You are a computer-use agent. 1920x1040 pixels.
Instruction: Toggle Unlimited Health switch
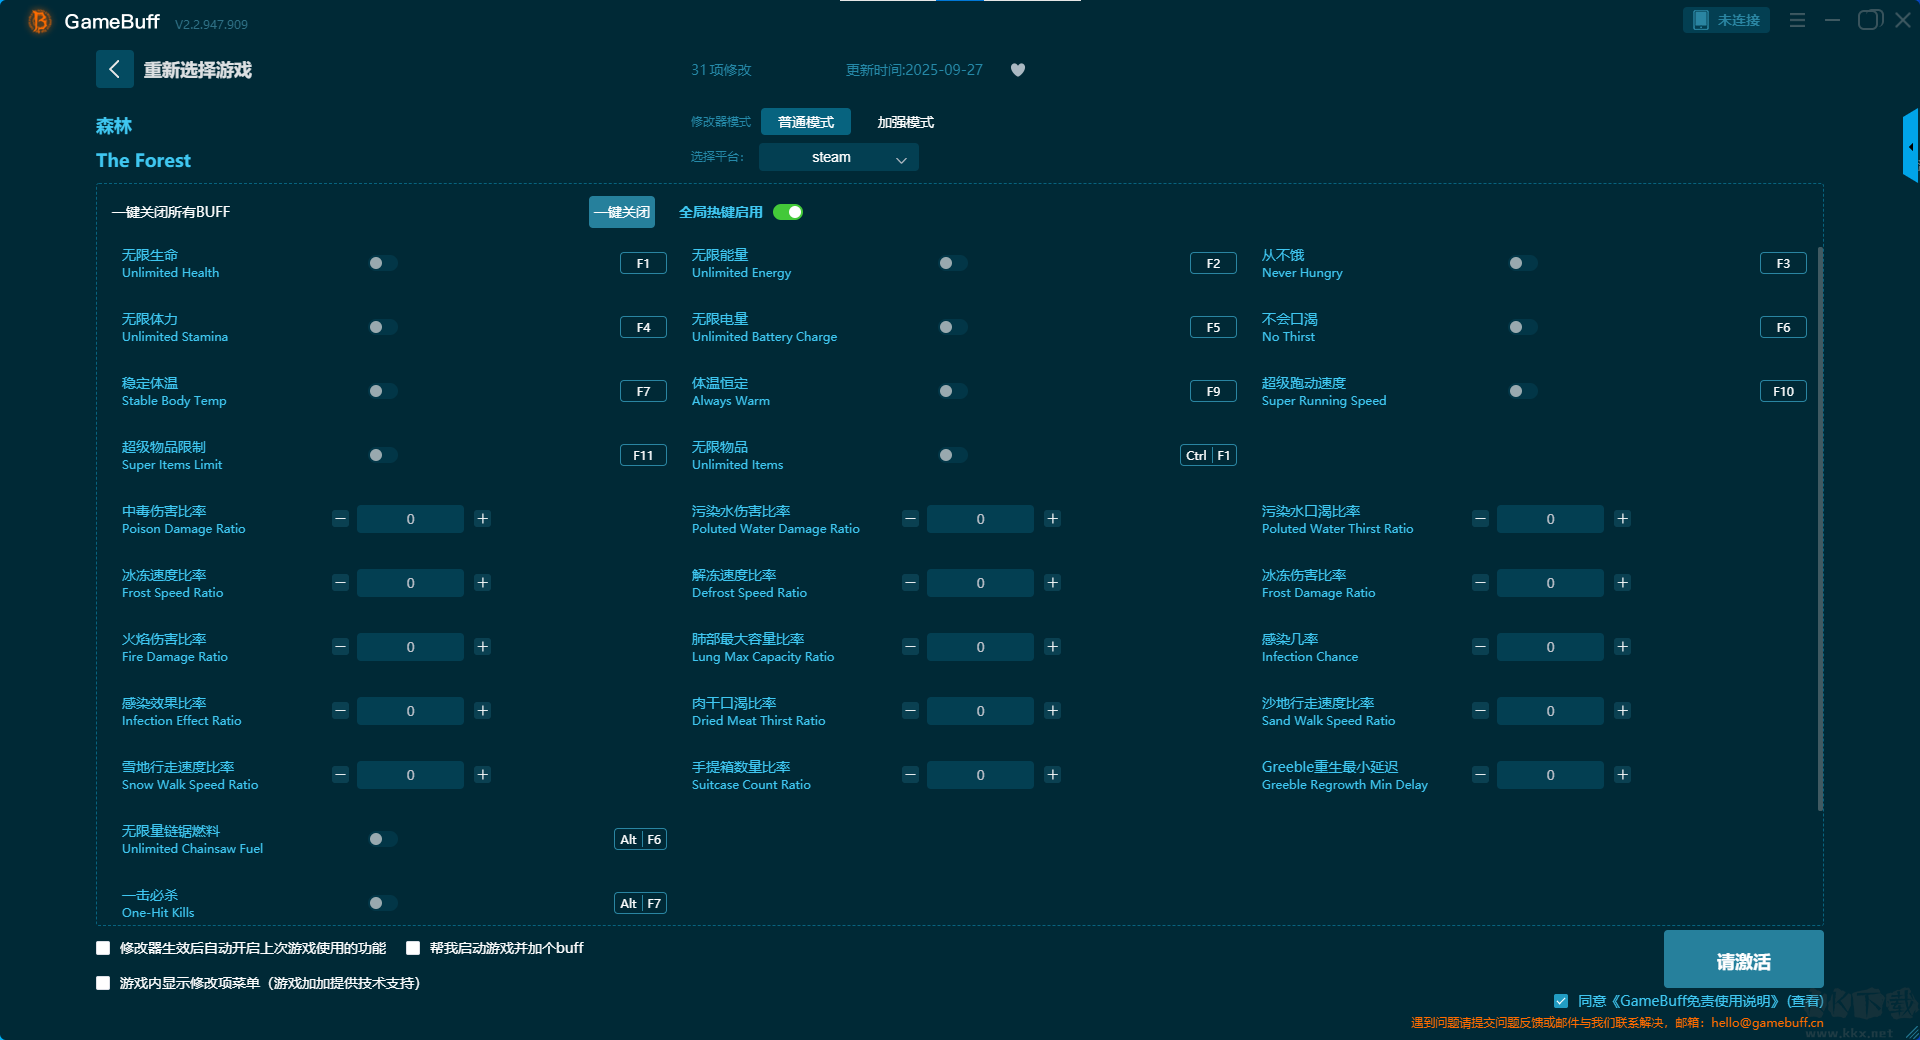[x=382, y=263]
